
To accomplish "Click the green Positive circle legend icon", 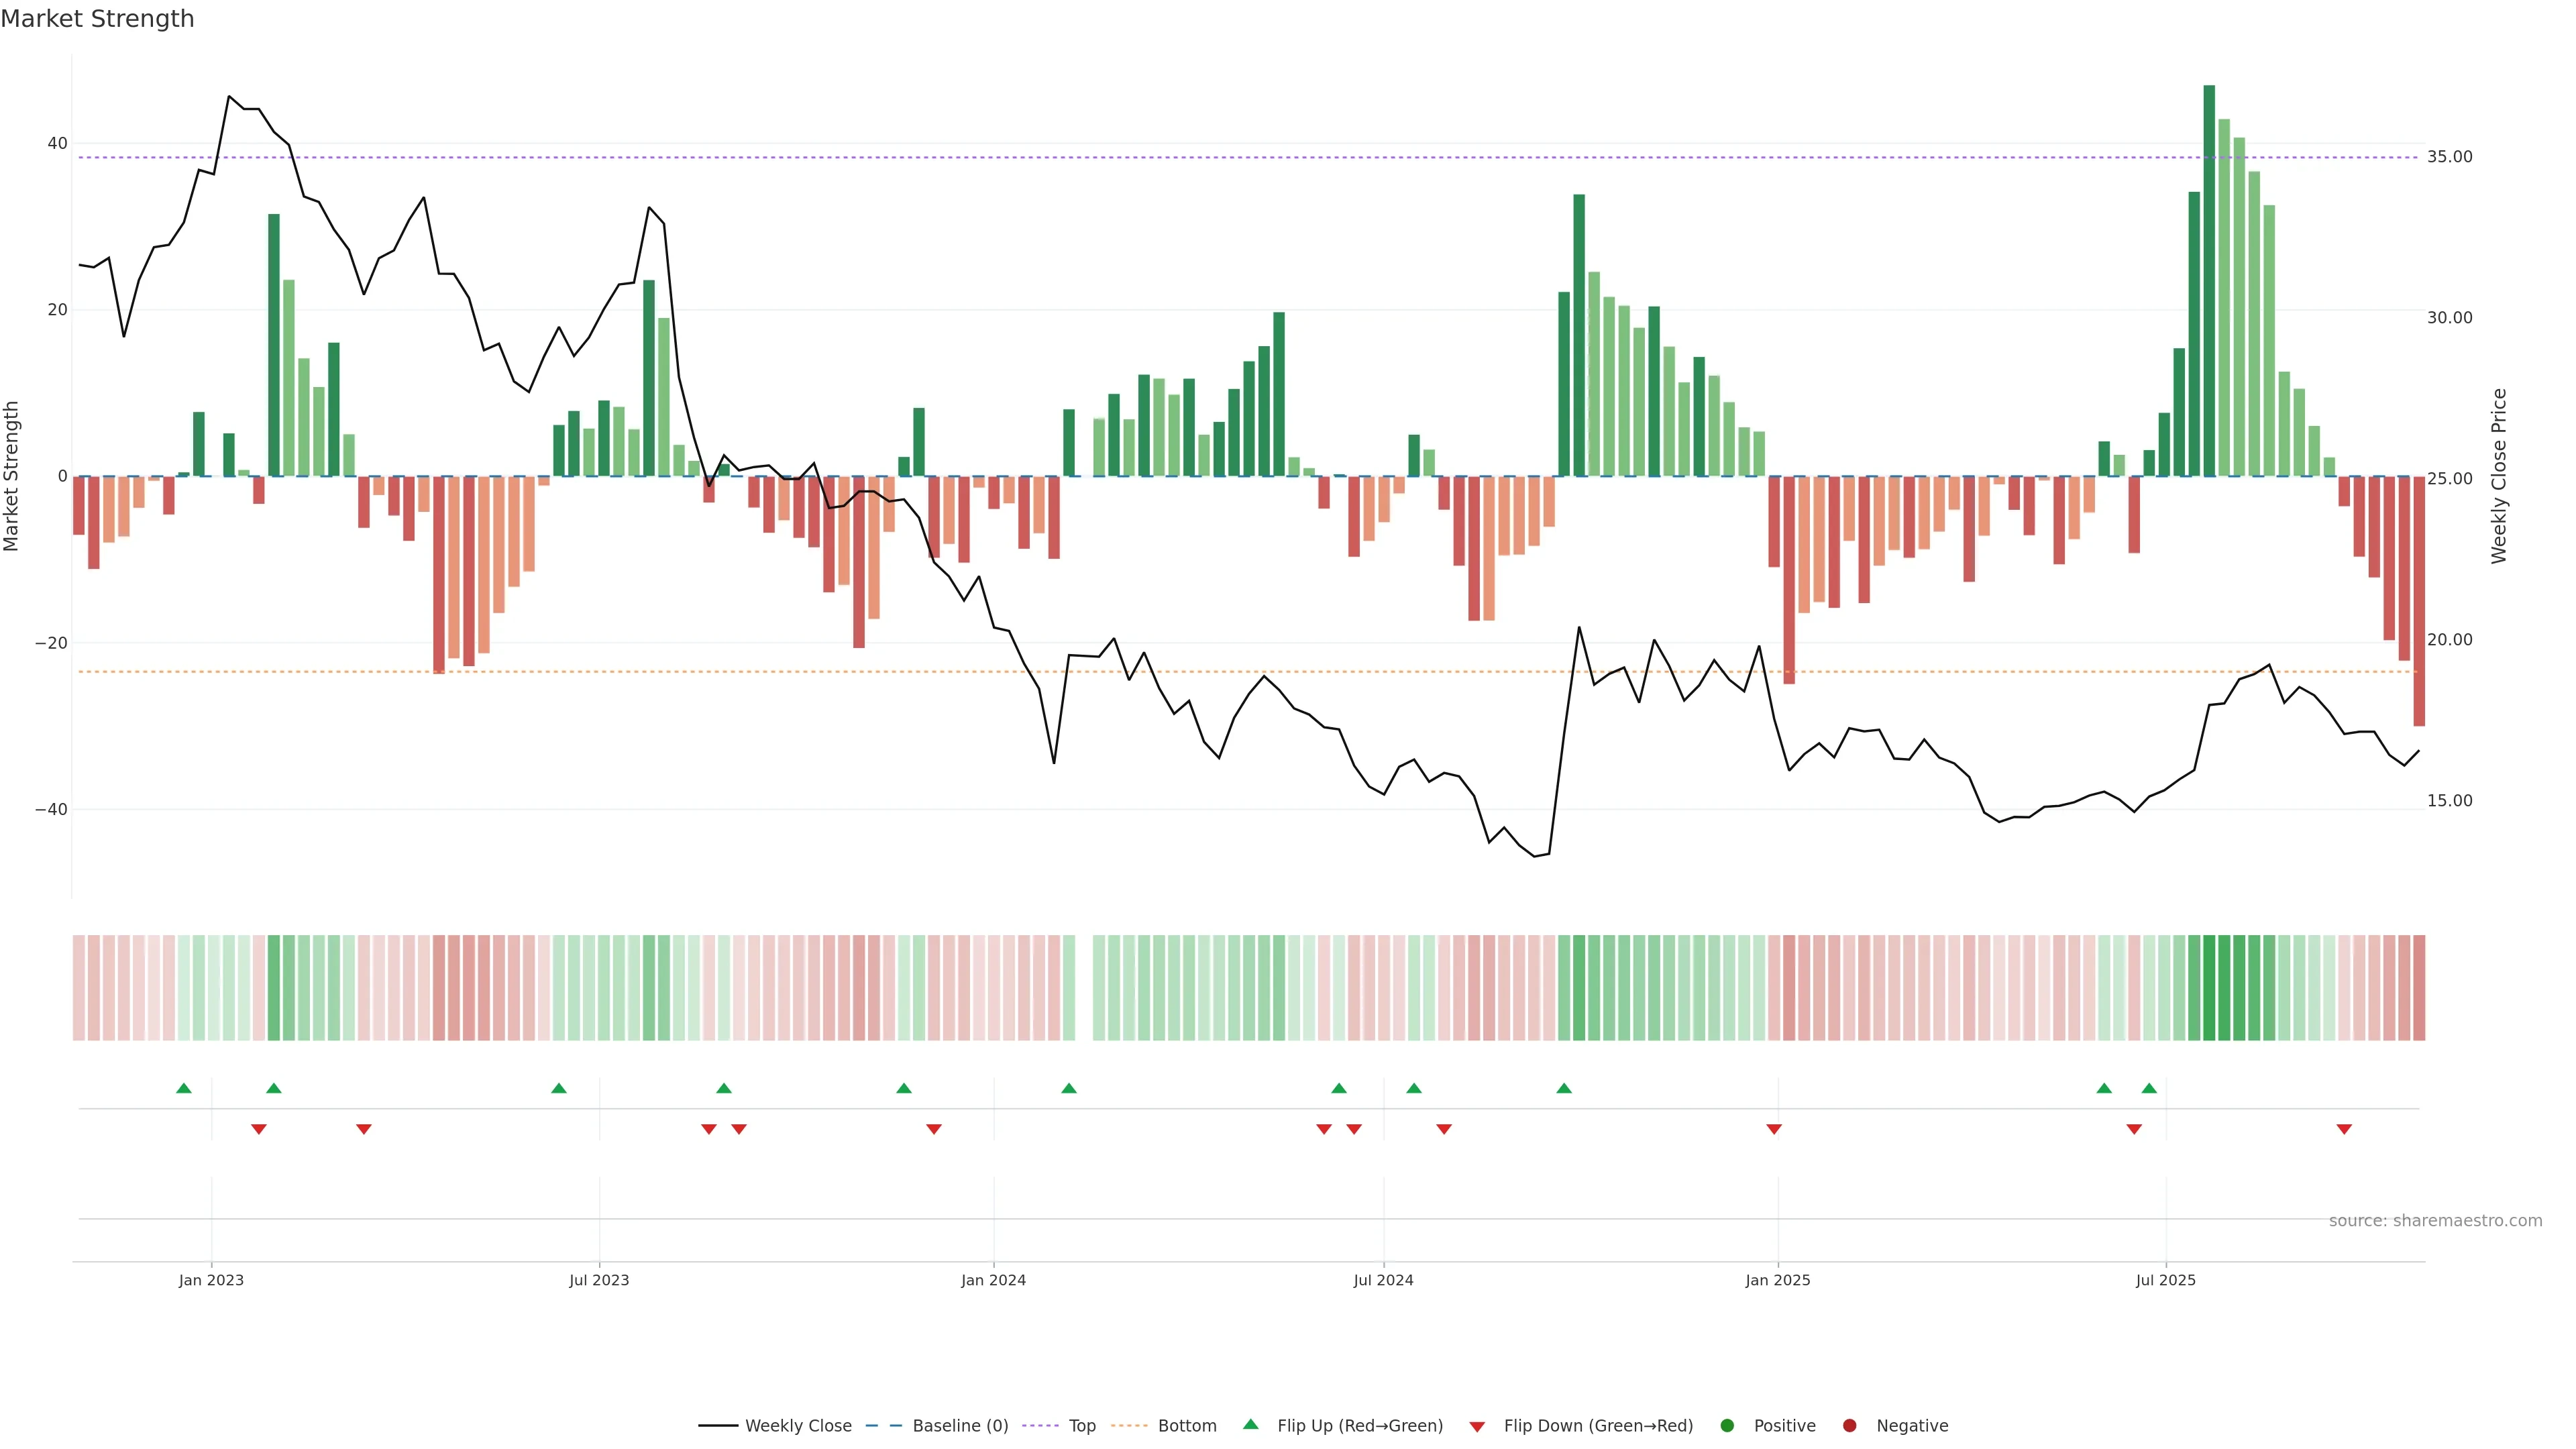I will (x=1727, y=1426).
